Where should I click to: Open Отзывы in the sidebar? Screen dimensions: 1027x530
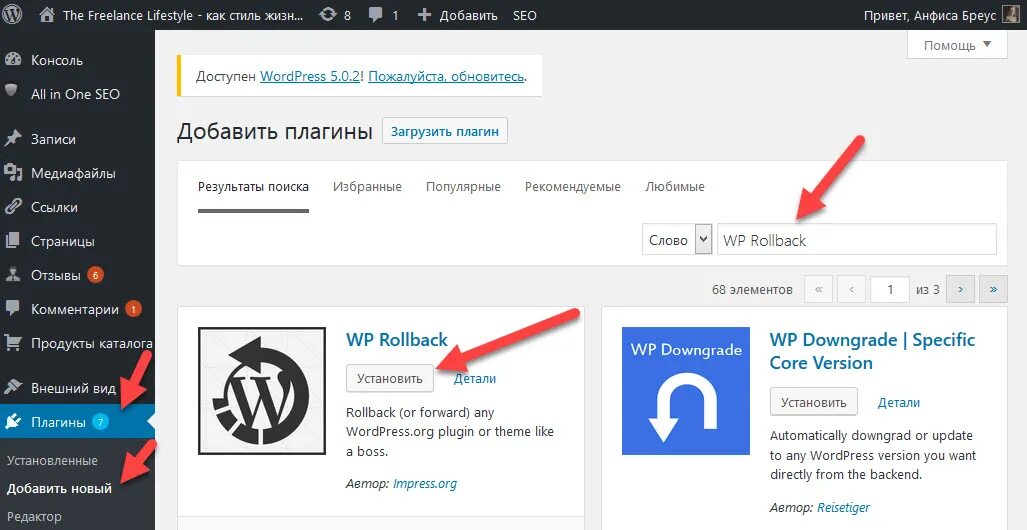pos(56,275)
